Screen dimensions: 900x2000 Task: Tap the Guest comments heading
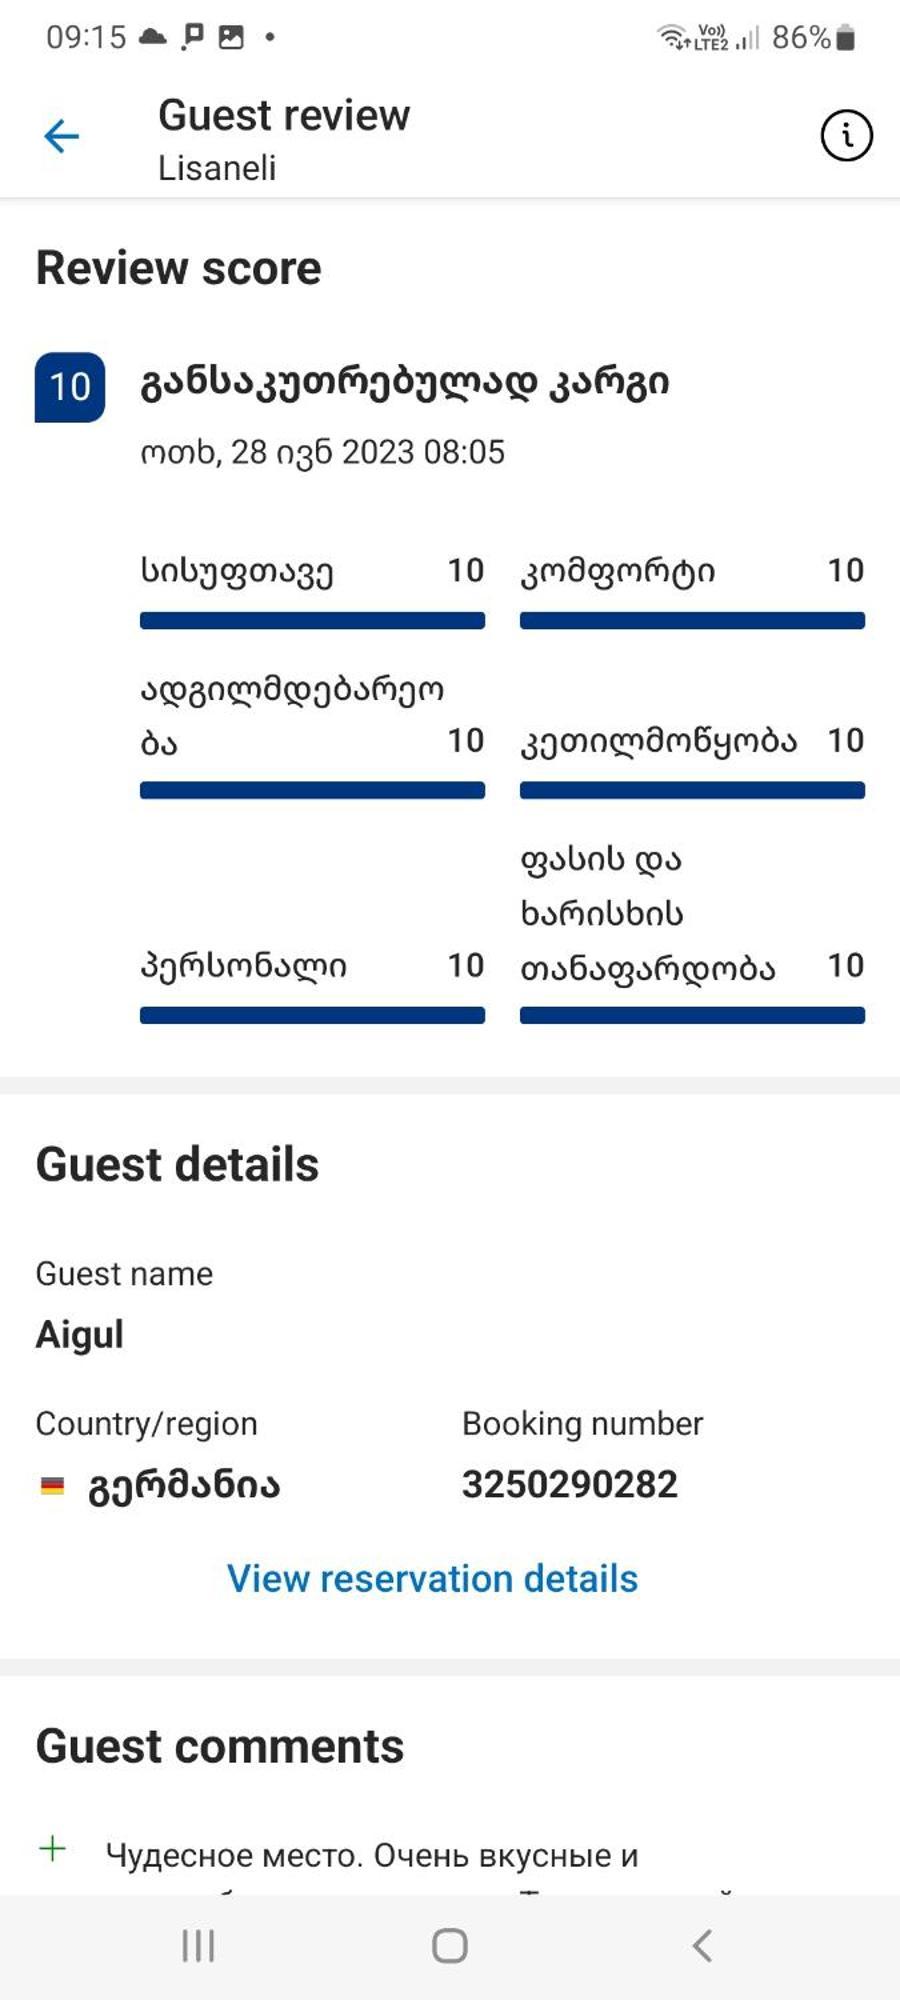[220, 1746]
